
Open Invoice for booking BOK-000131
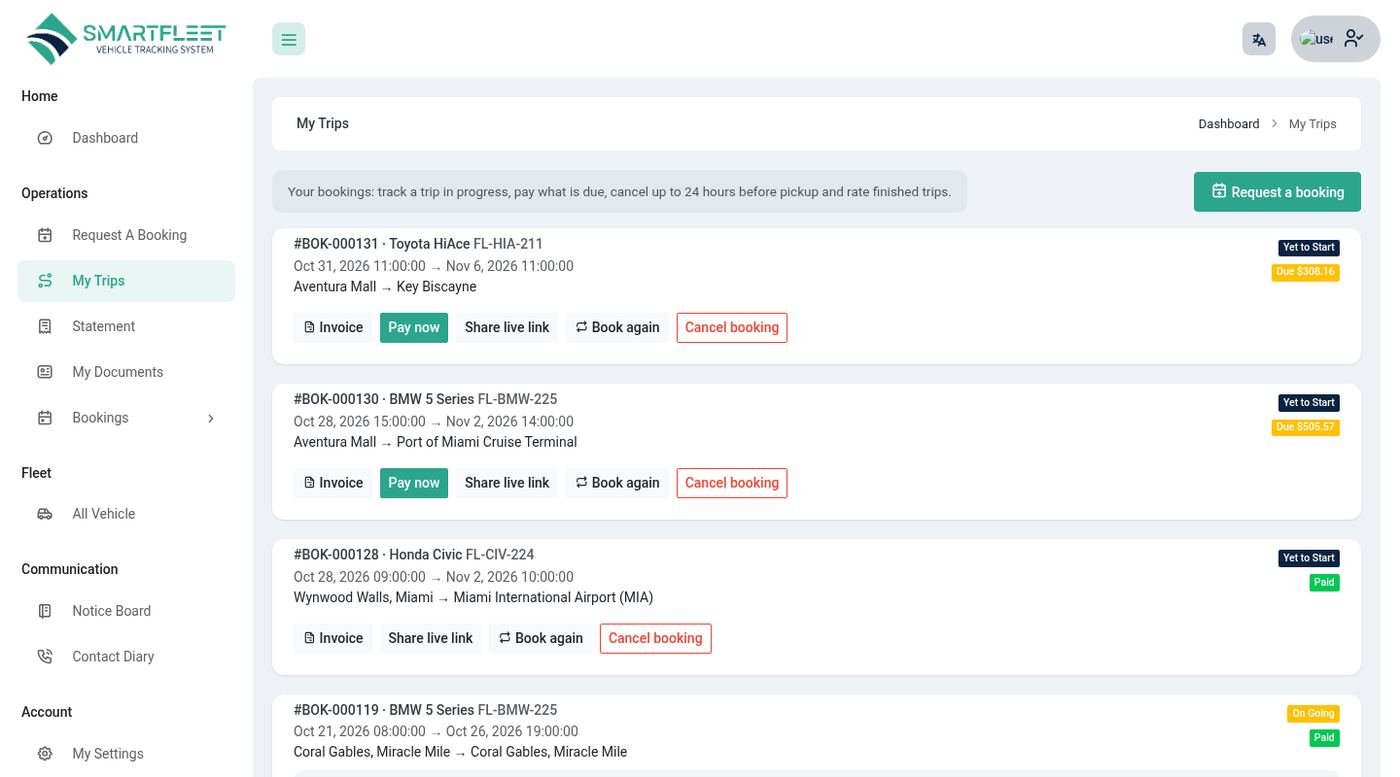[333, 328]
